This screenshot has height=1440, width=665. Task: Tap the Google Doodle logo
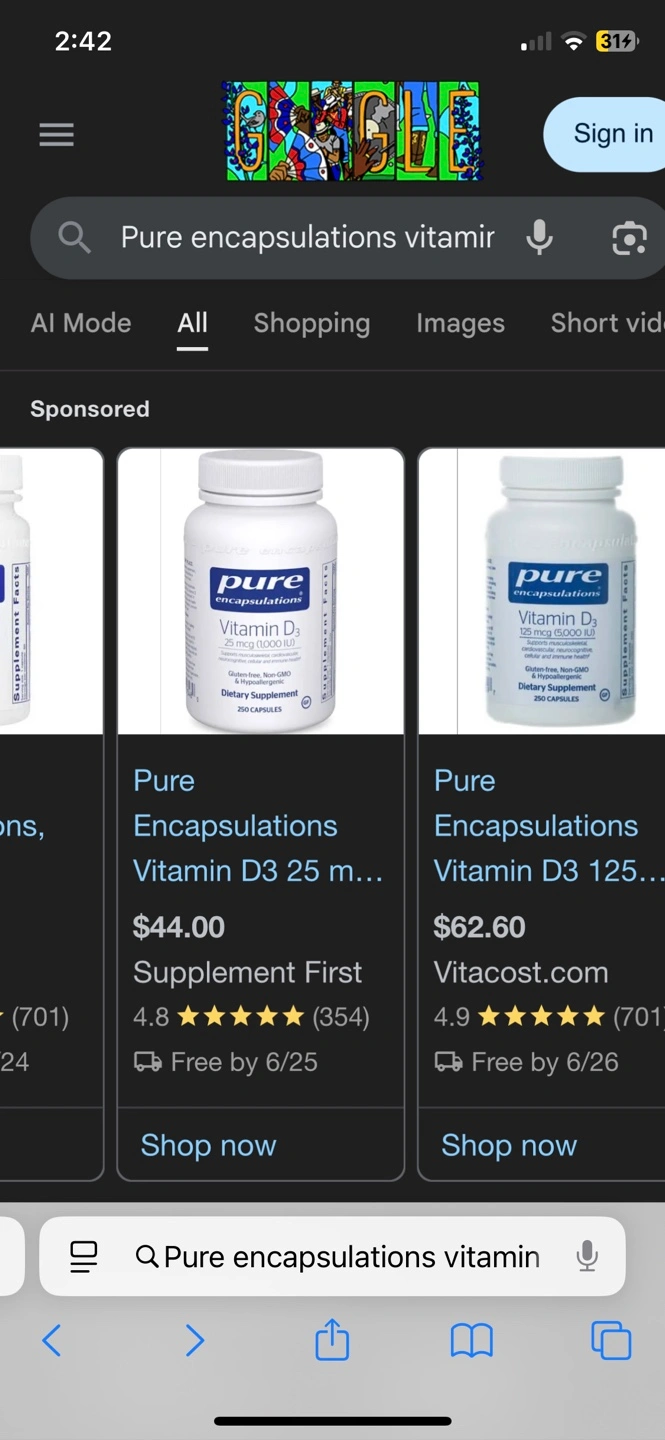tap(352, 132)
